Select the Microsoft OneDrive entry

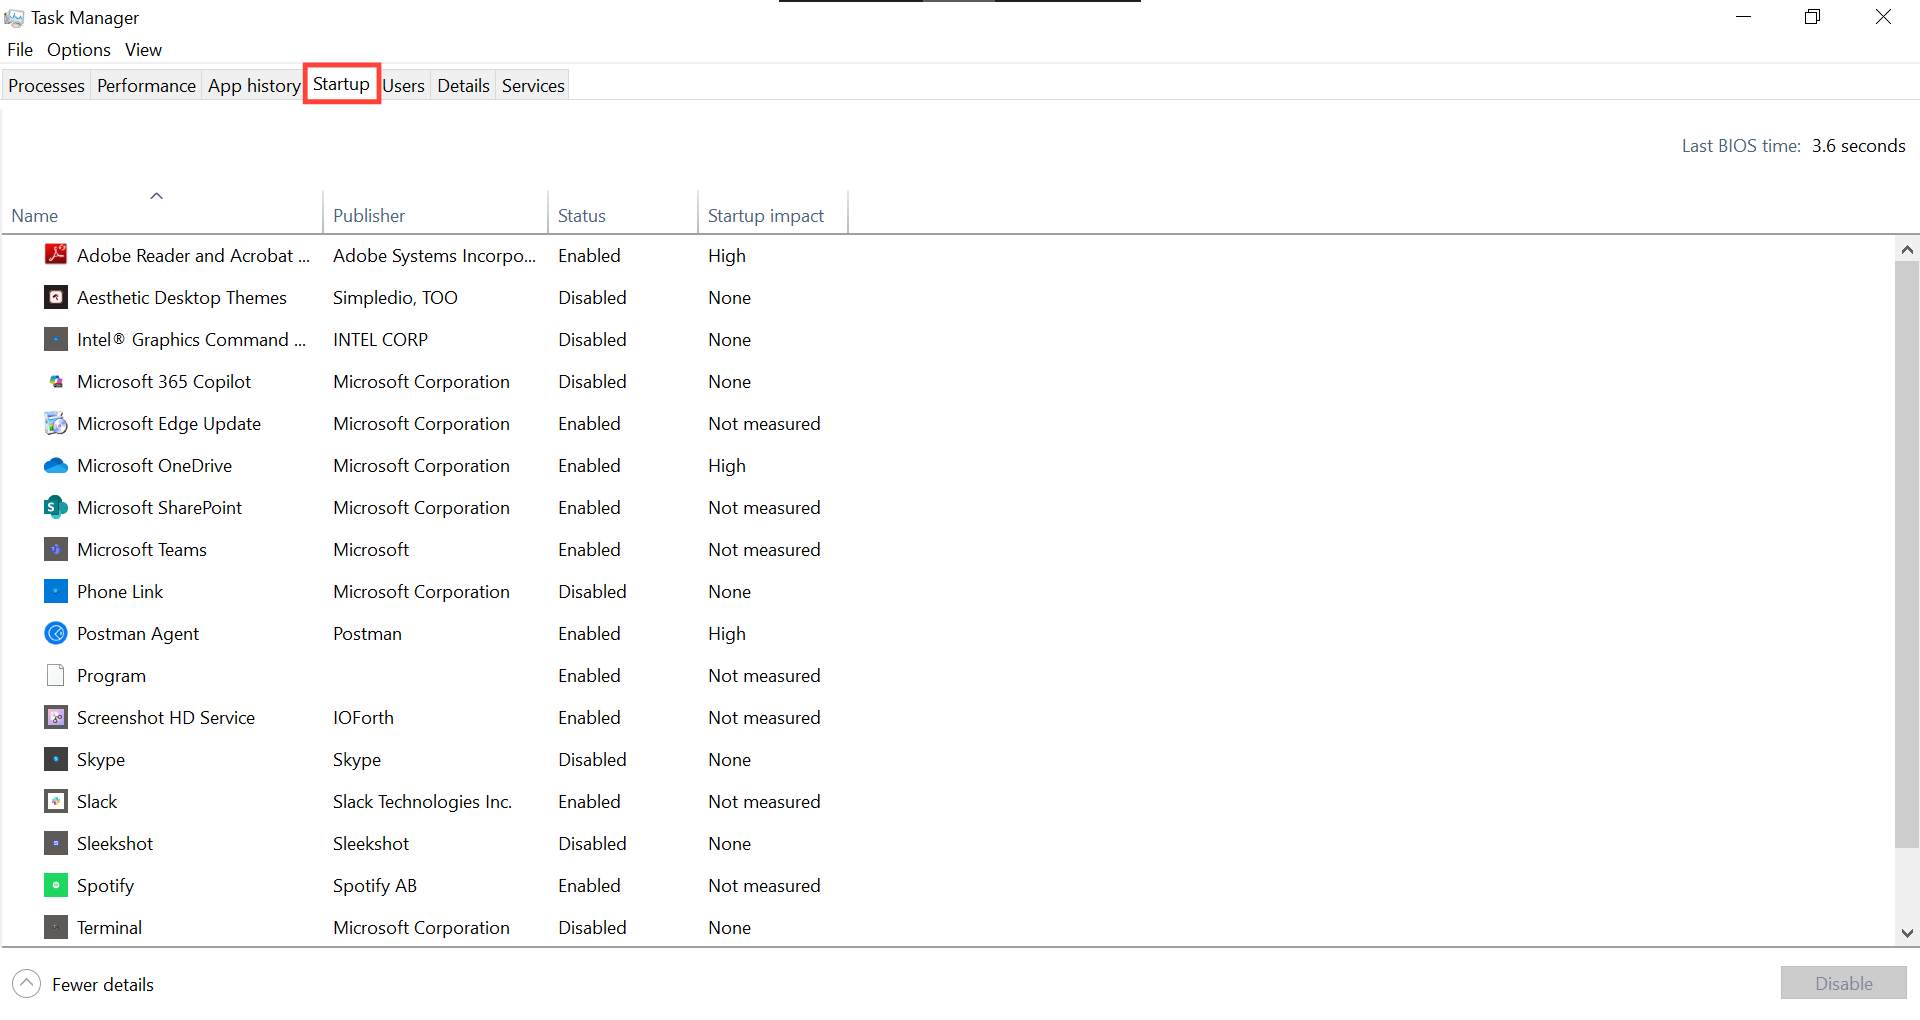(155, 466)
